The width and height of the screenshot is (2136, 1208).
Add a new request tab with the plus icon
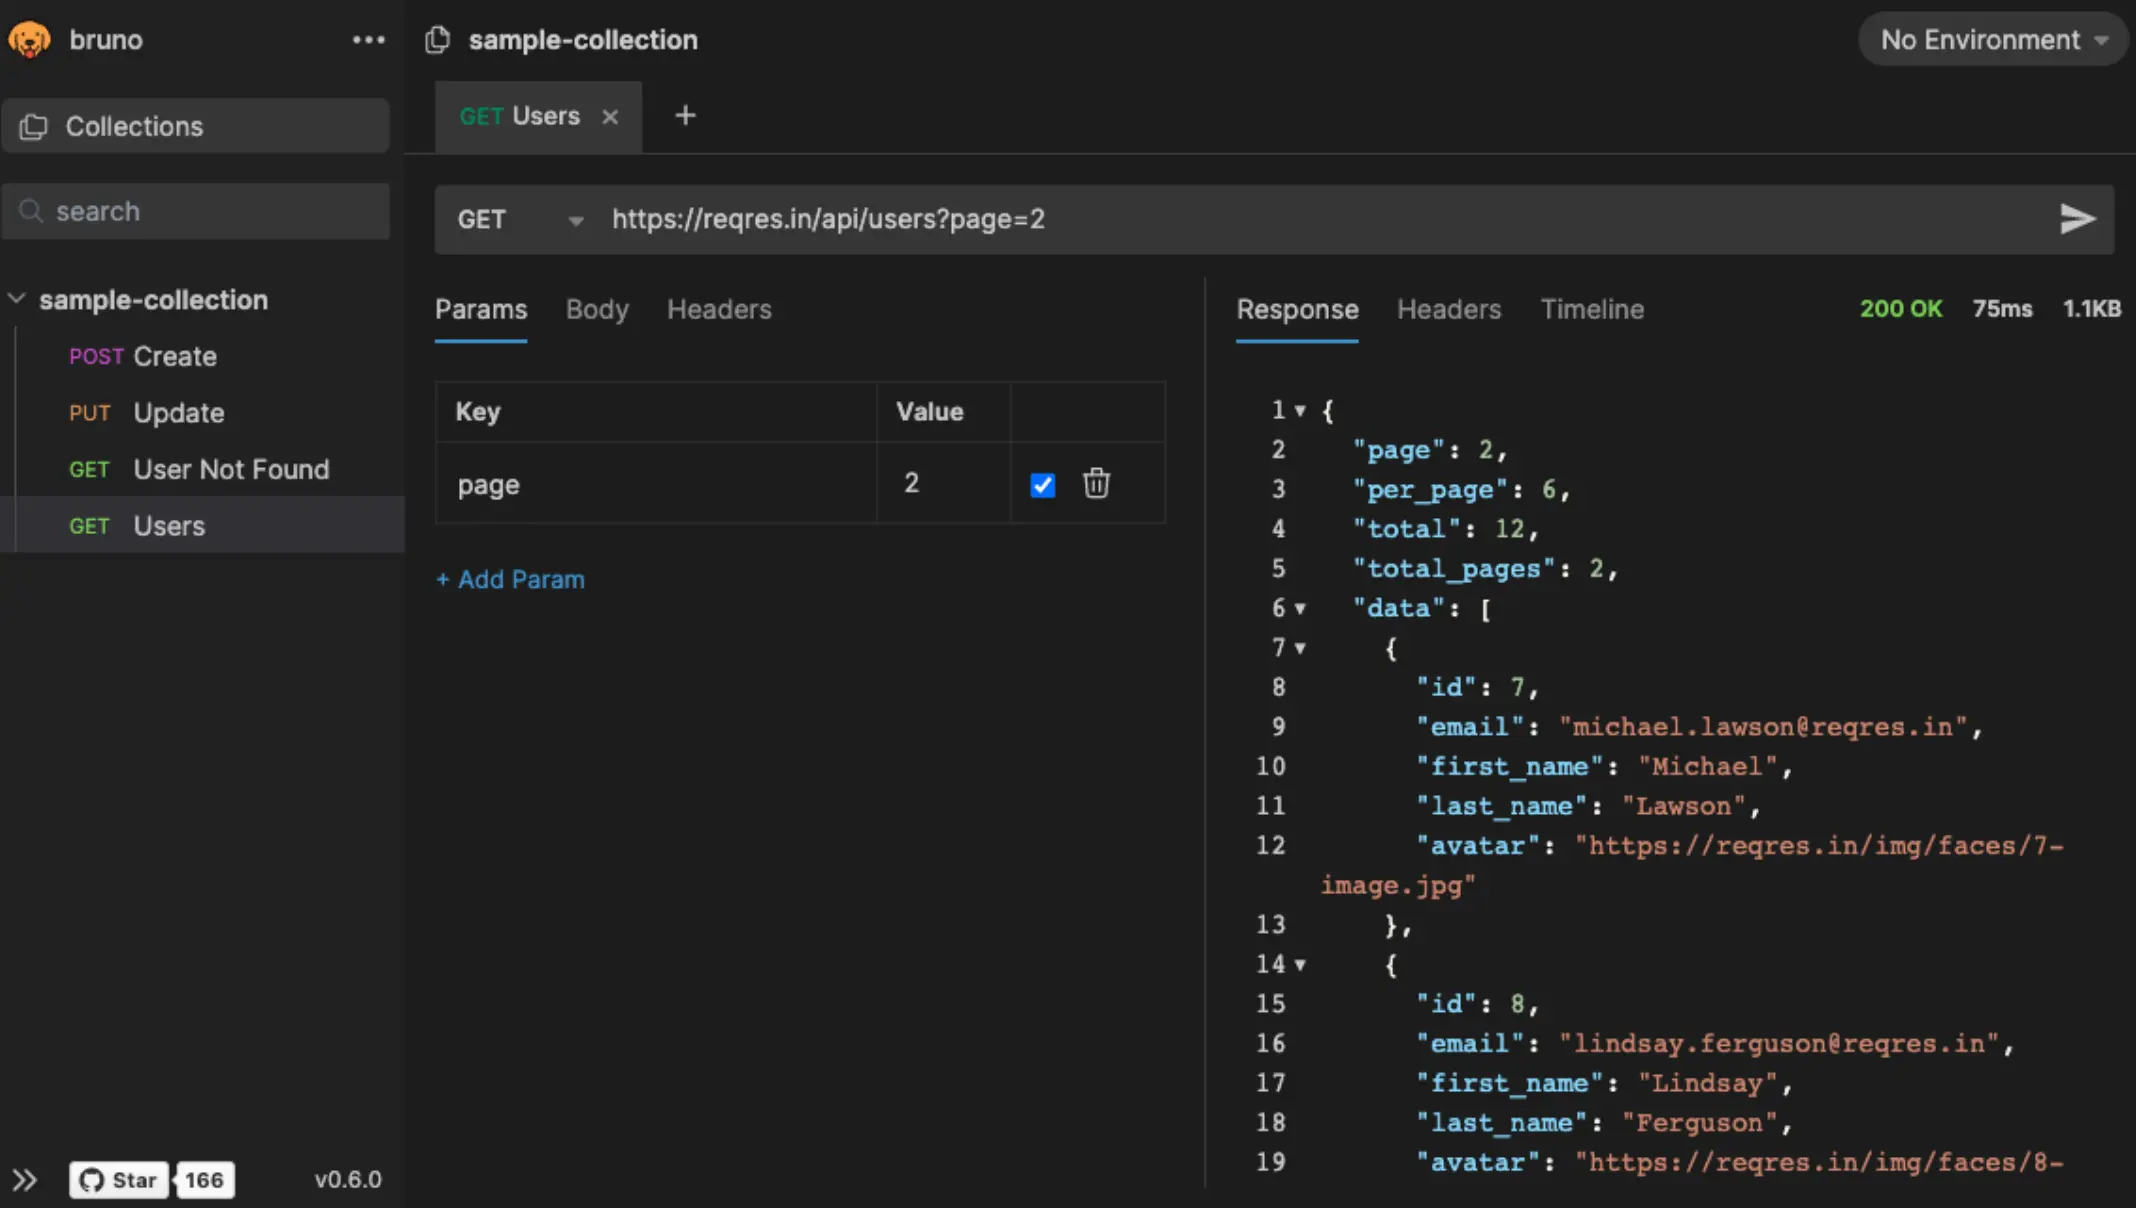(x=685, y=116)
